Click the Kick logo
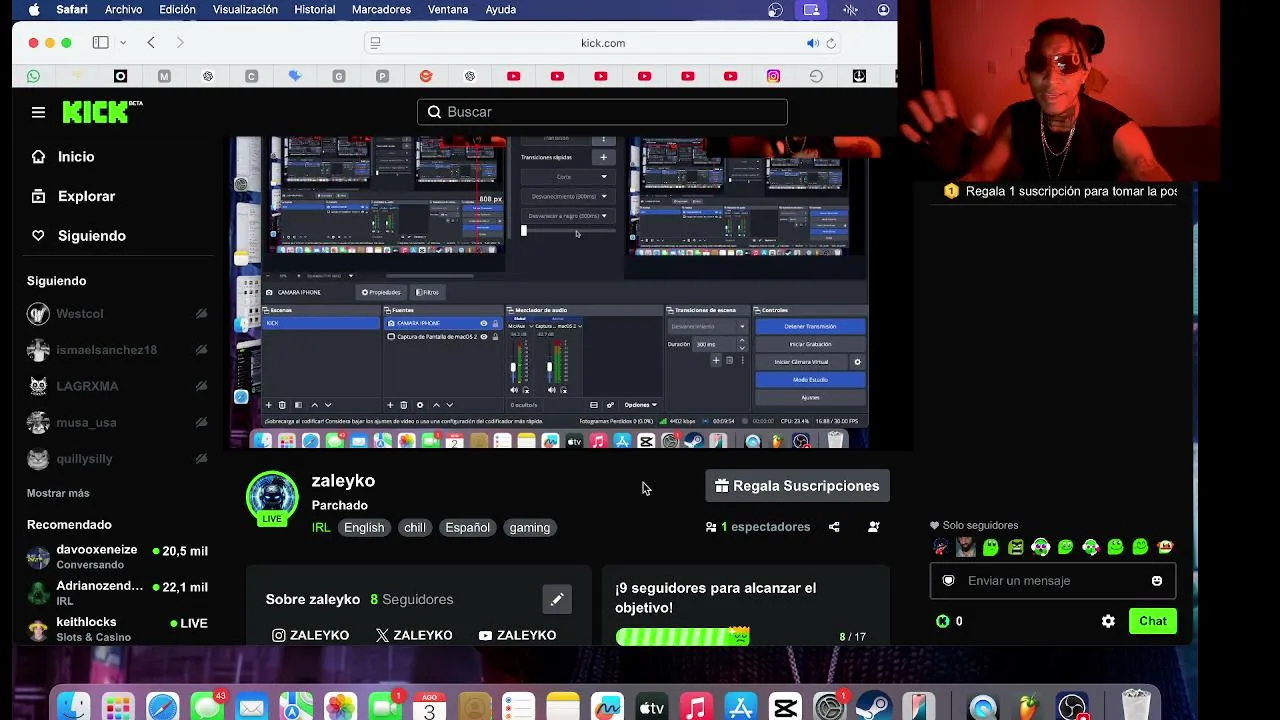1280x720 pixels. [x=102, y=112]
